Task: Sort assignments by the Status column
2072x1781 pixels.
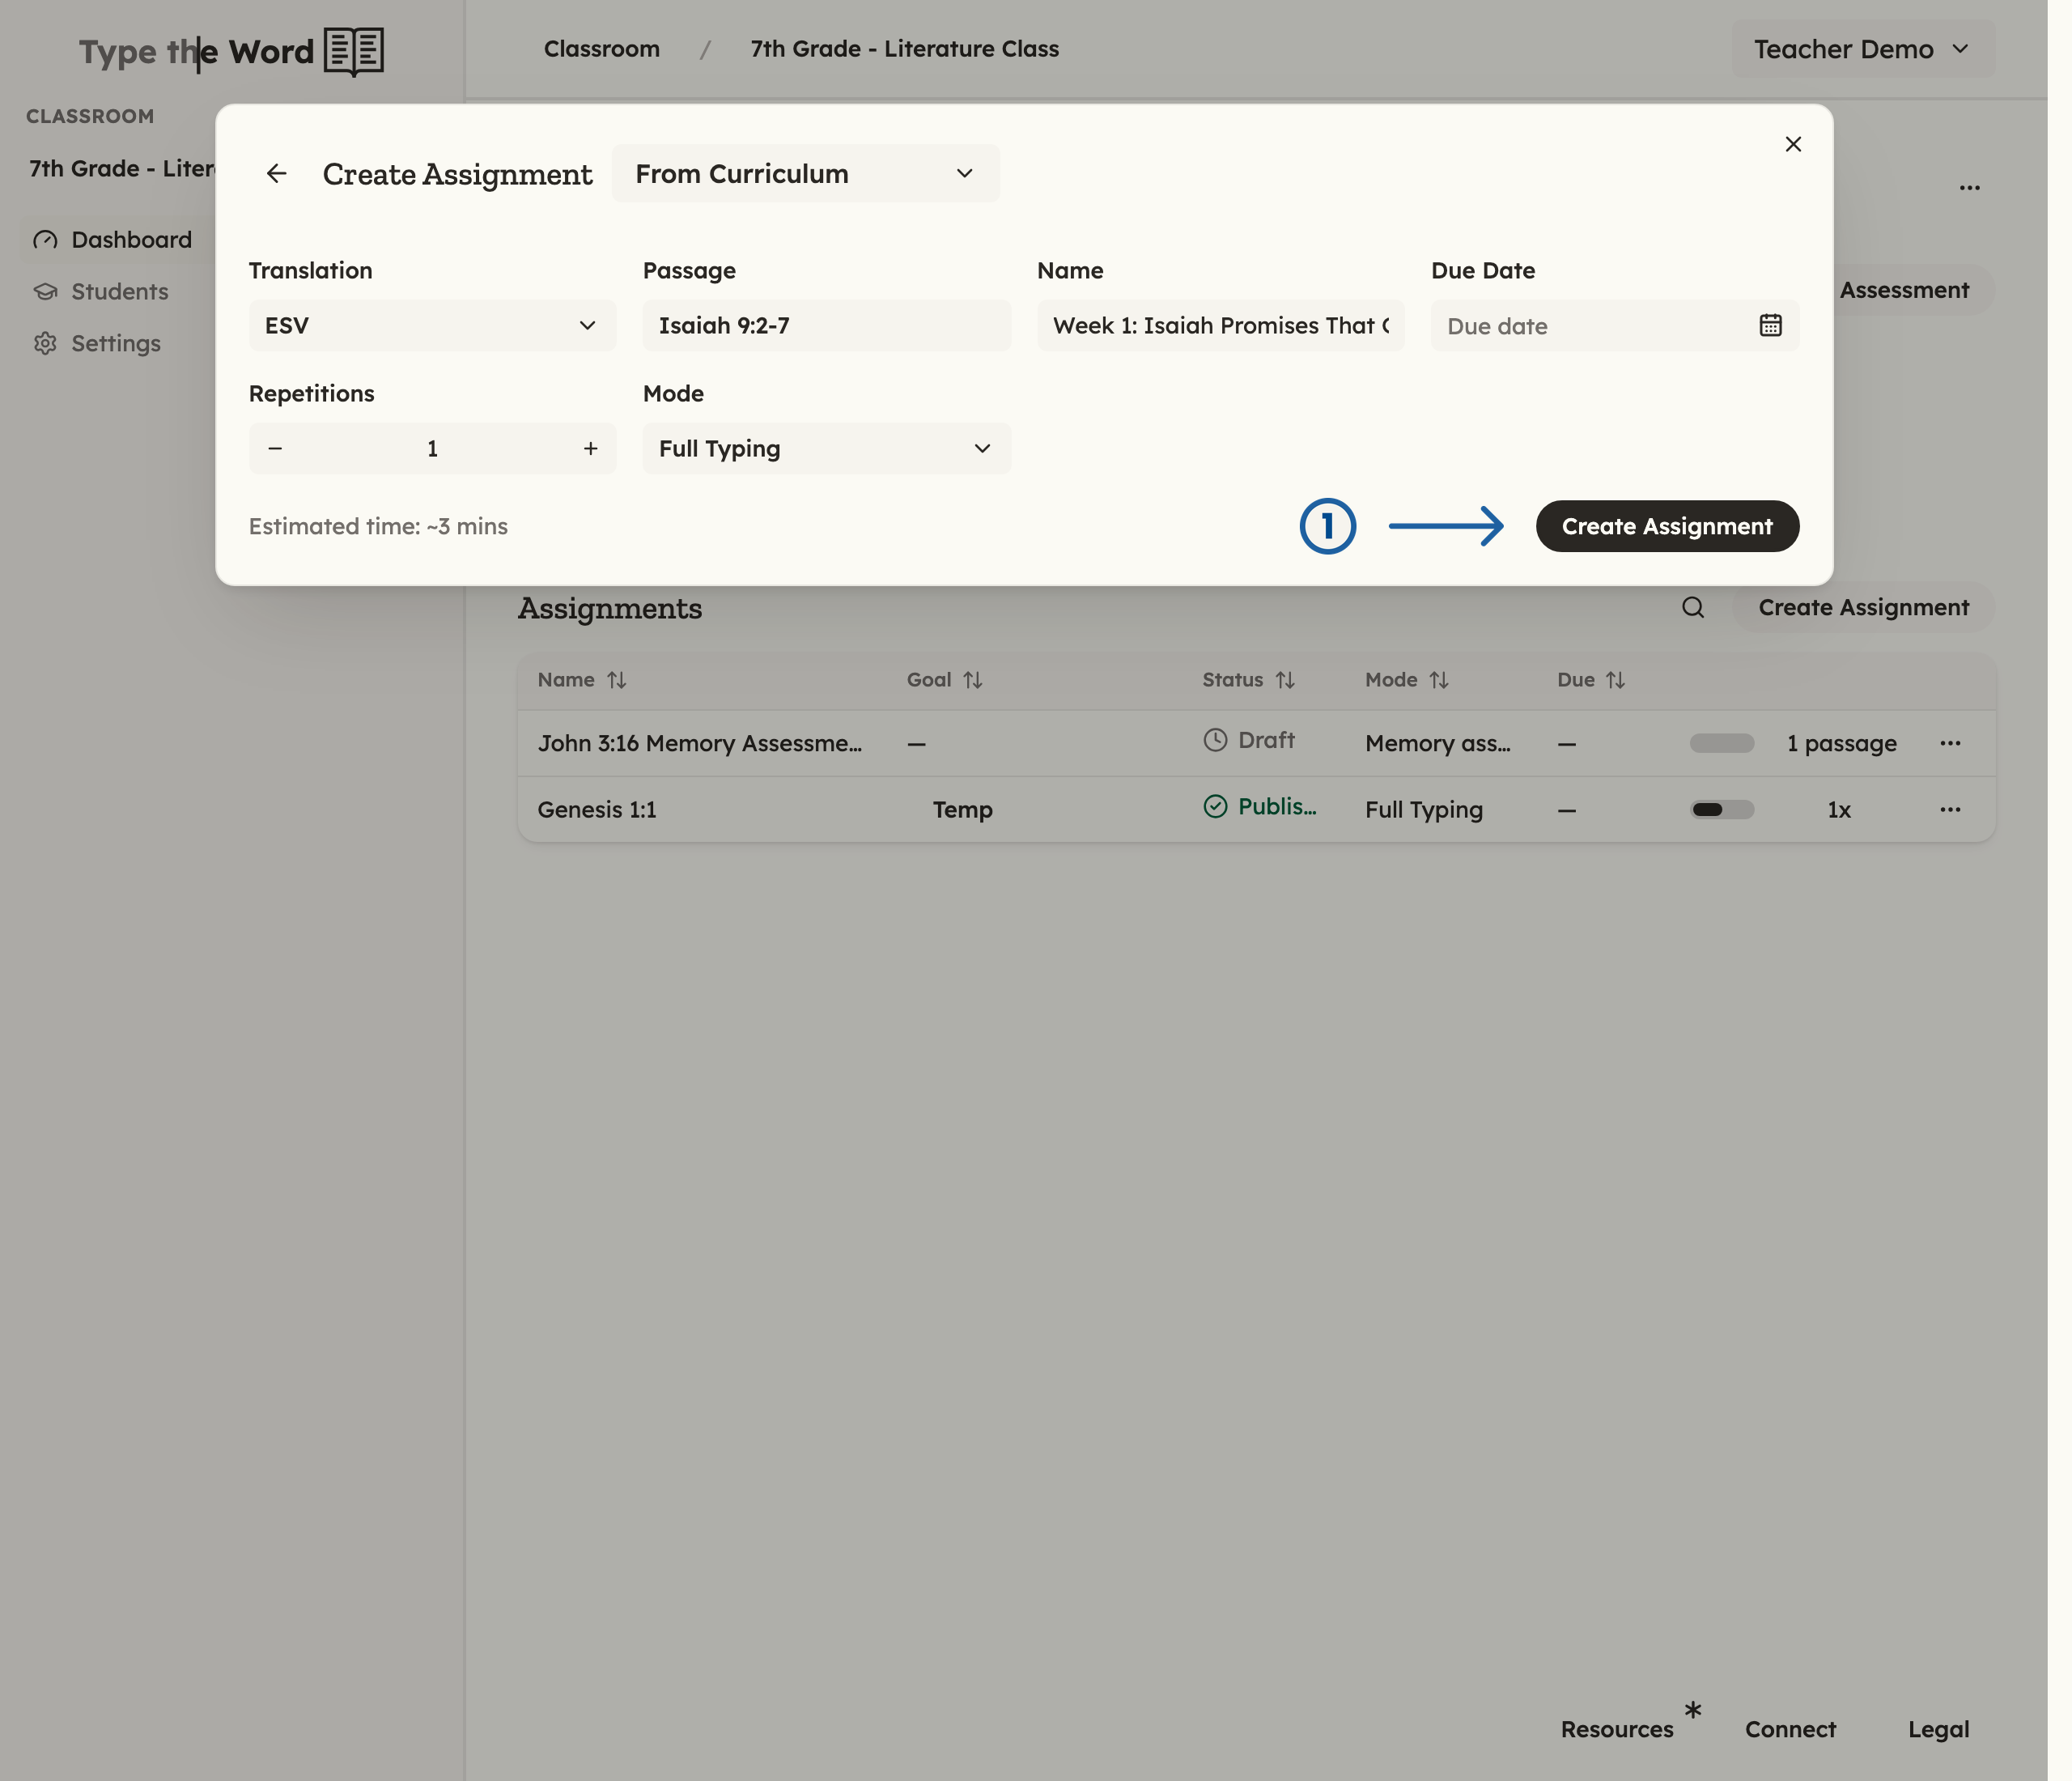Action: pos(1248,680)
